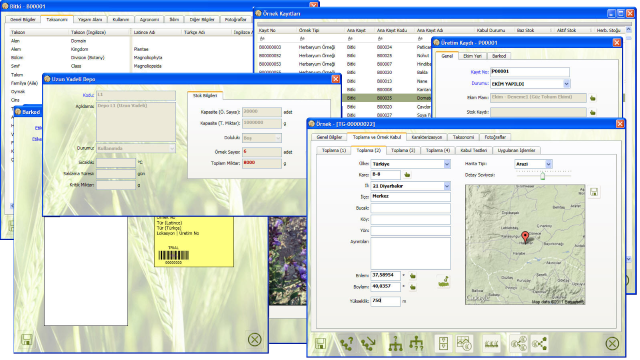
Task: Click the save map icon beside the map
Action: (594, 192)
